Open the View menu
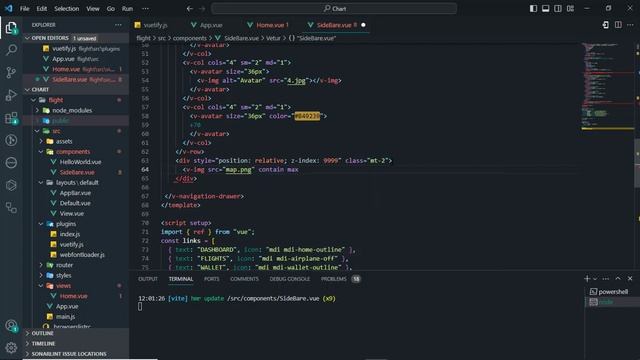This screenshot has width=640, height=360. point(93,9)
